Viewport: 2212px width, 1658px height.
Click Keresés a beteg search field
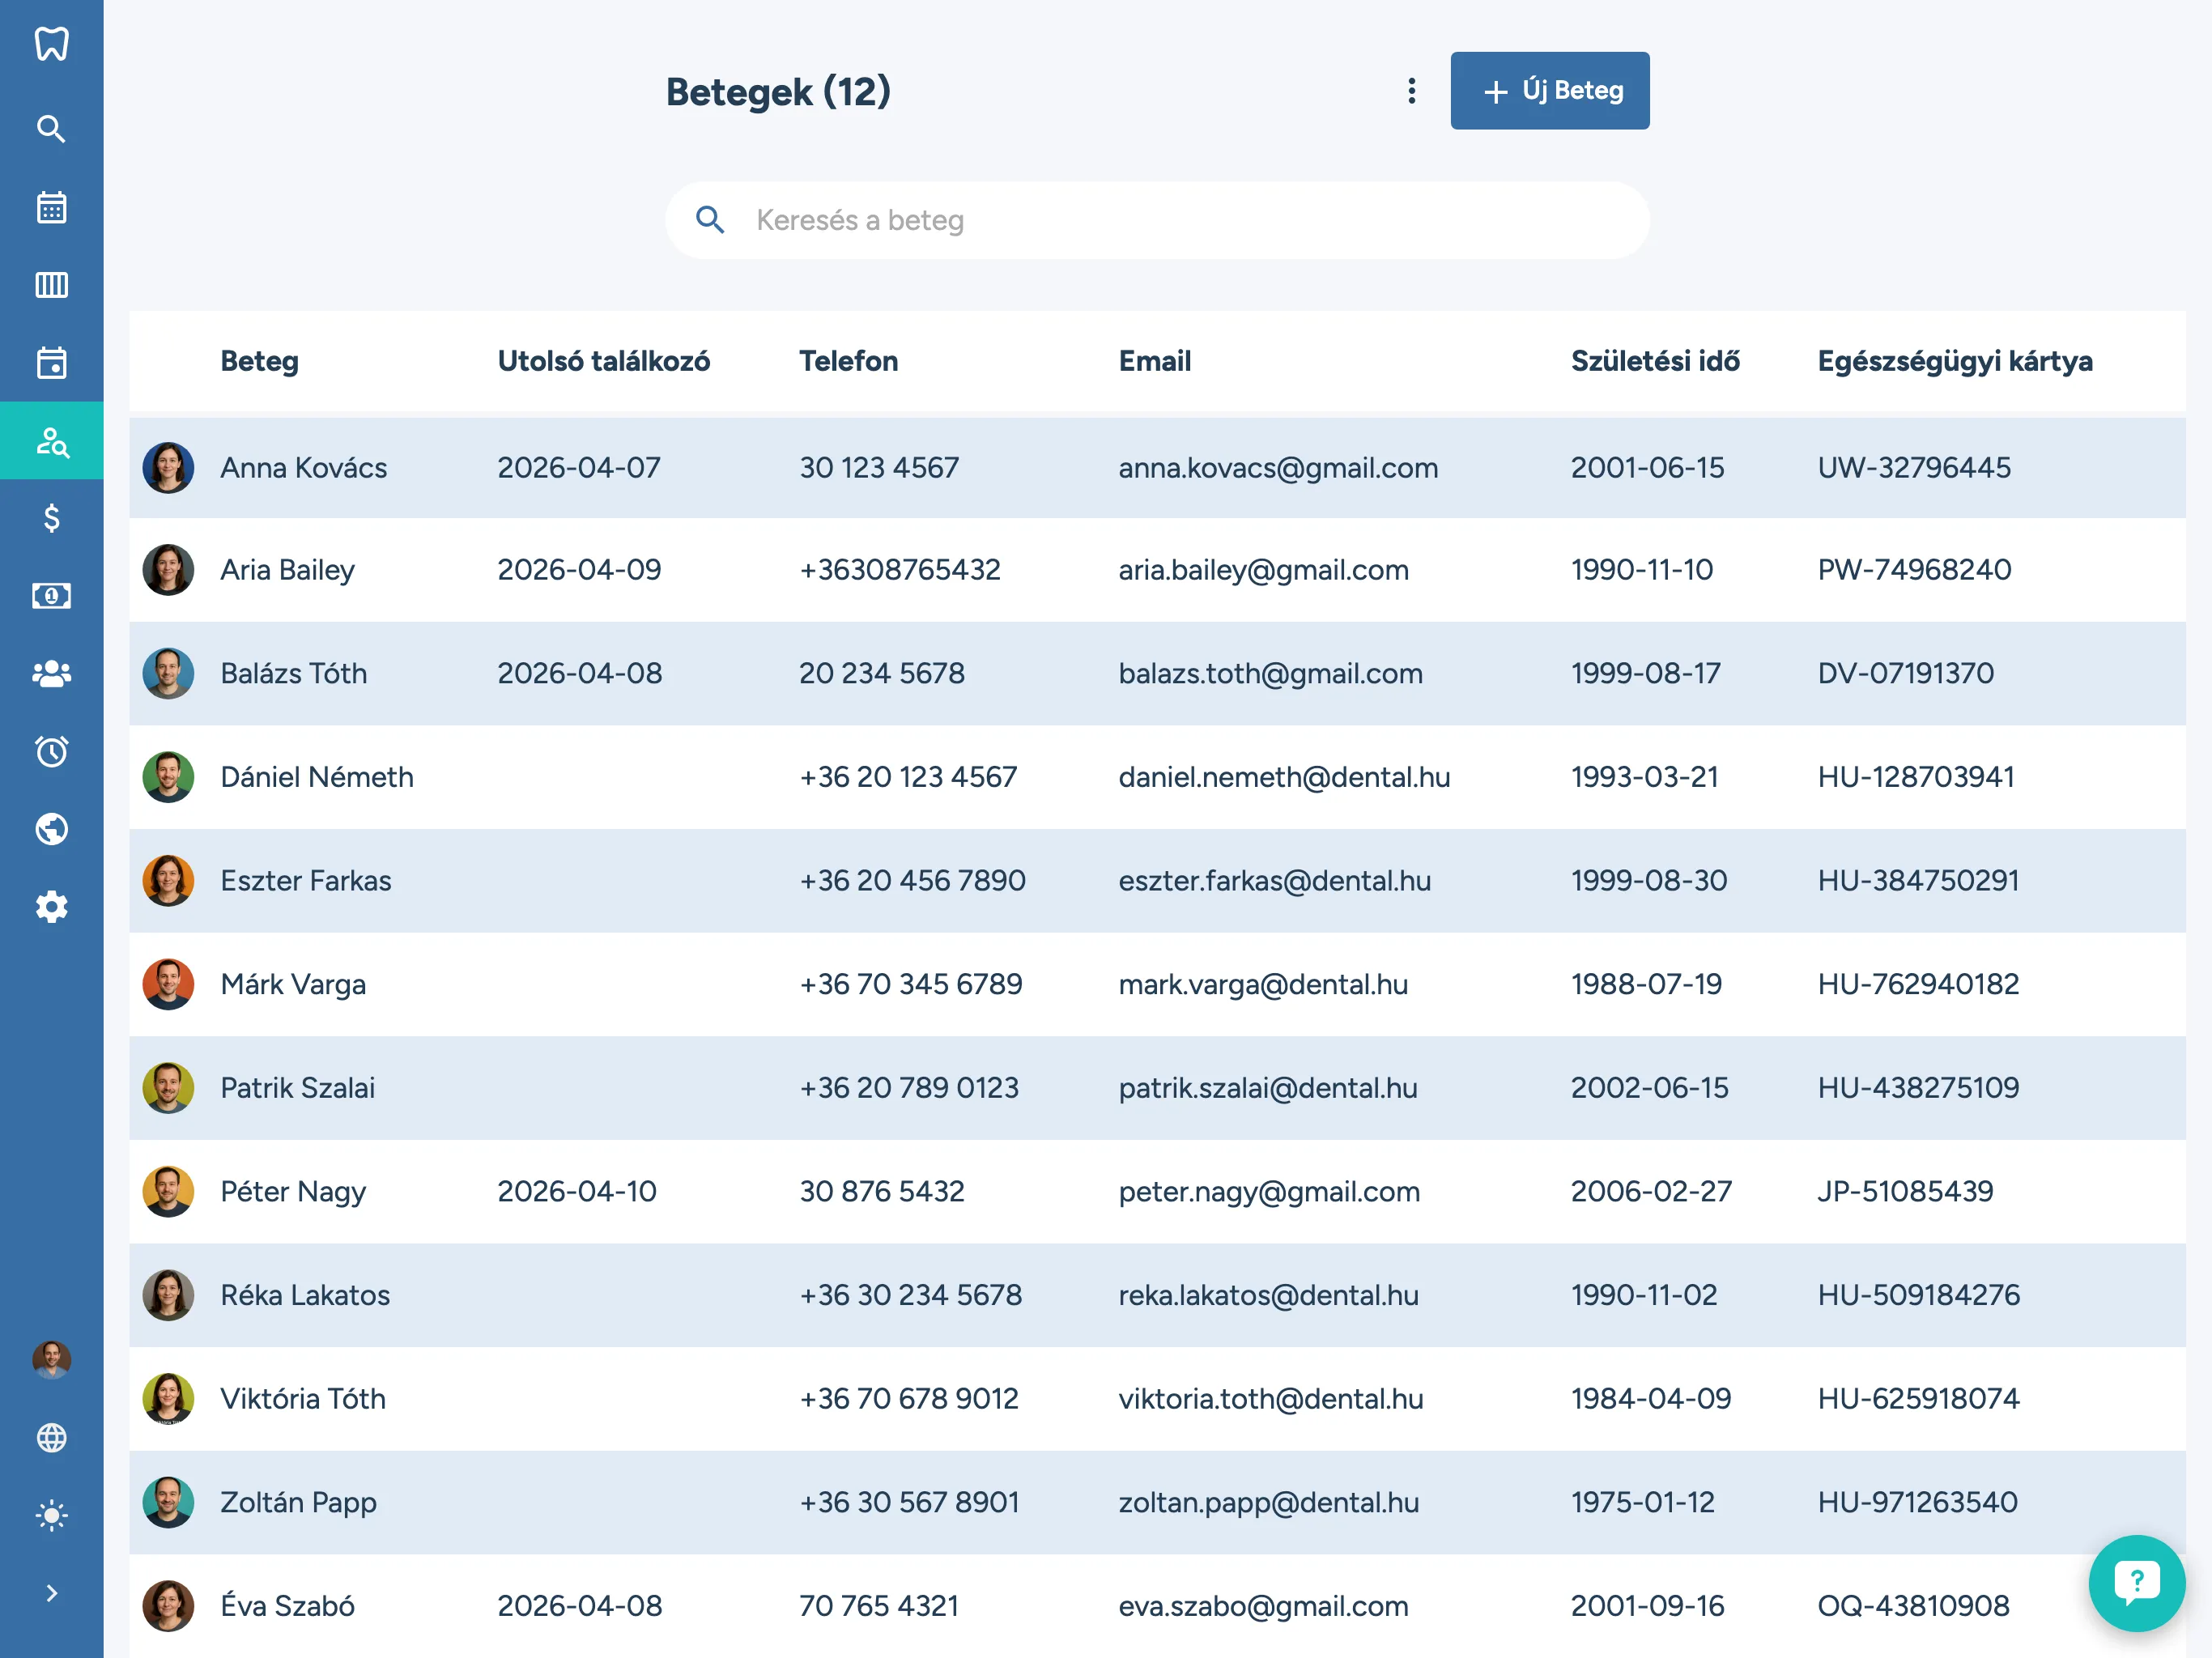[1156, 220]
